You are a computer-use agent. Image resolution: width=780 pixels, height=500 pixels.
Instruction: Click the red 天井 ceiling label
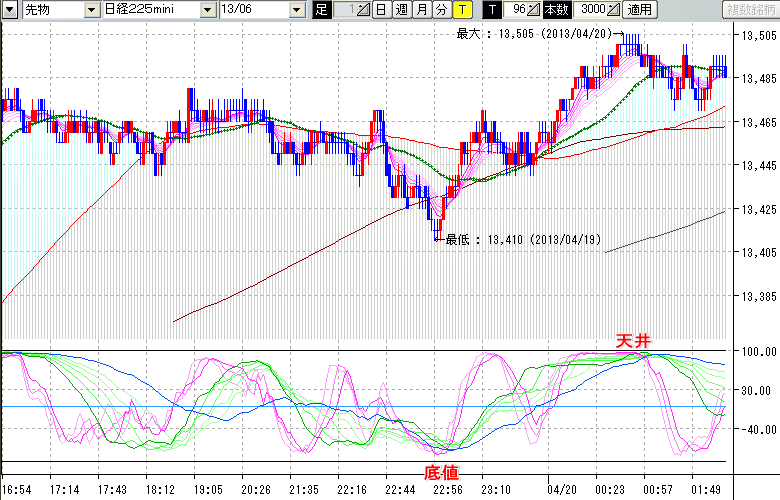(632, 342)
